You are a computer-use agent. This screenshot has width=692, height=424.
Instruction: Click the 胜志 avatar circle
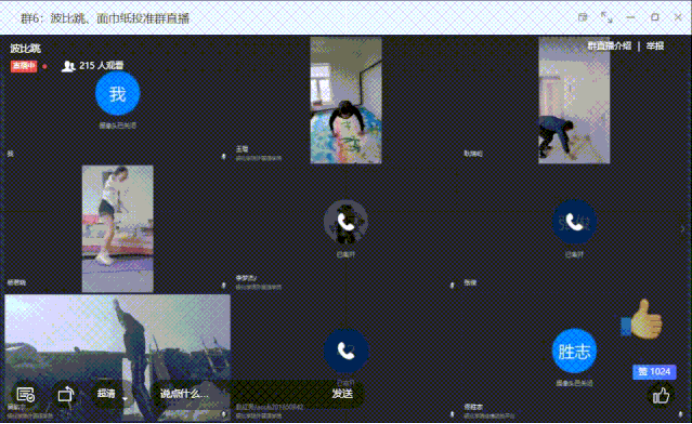tap(574, 350)
